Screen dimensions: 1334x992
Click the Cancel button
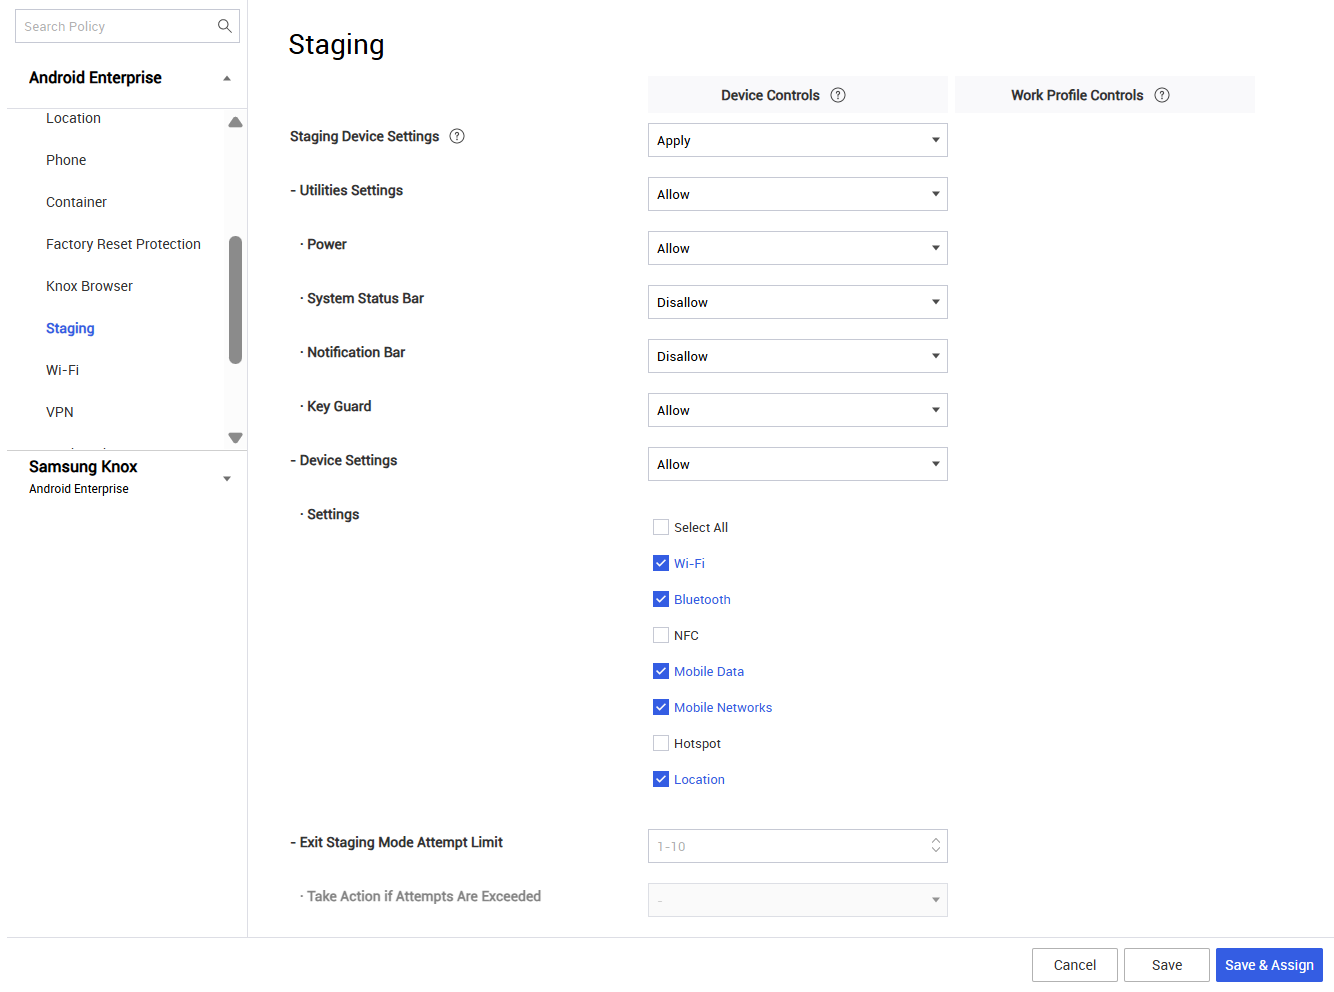click(x=1074, y=964)
